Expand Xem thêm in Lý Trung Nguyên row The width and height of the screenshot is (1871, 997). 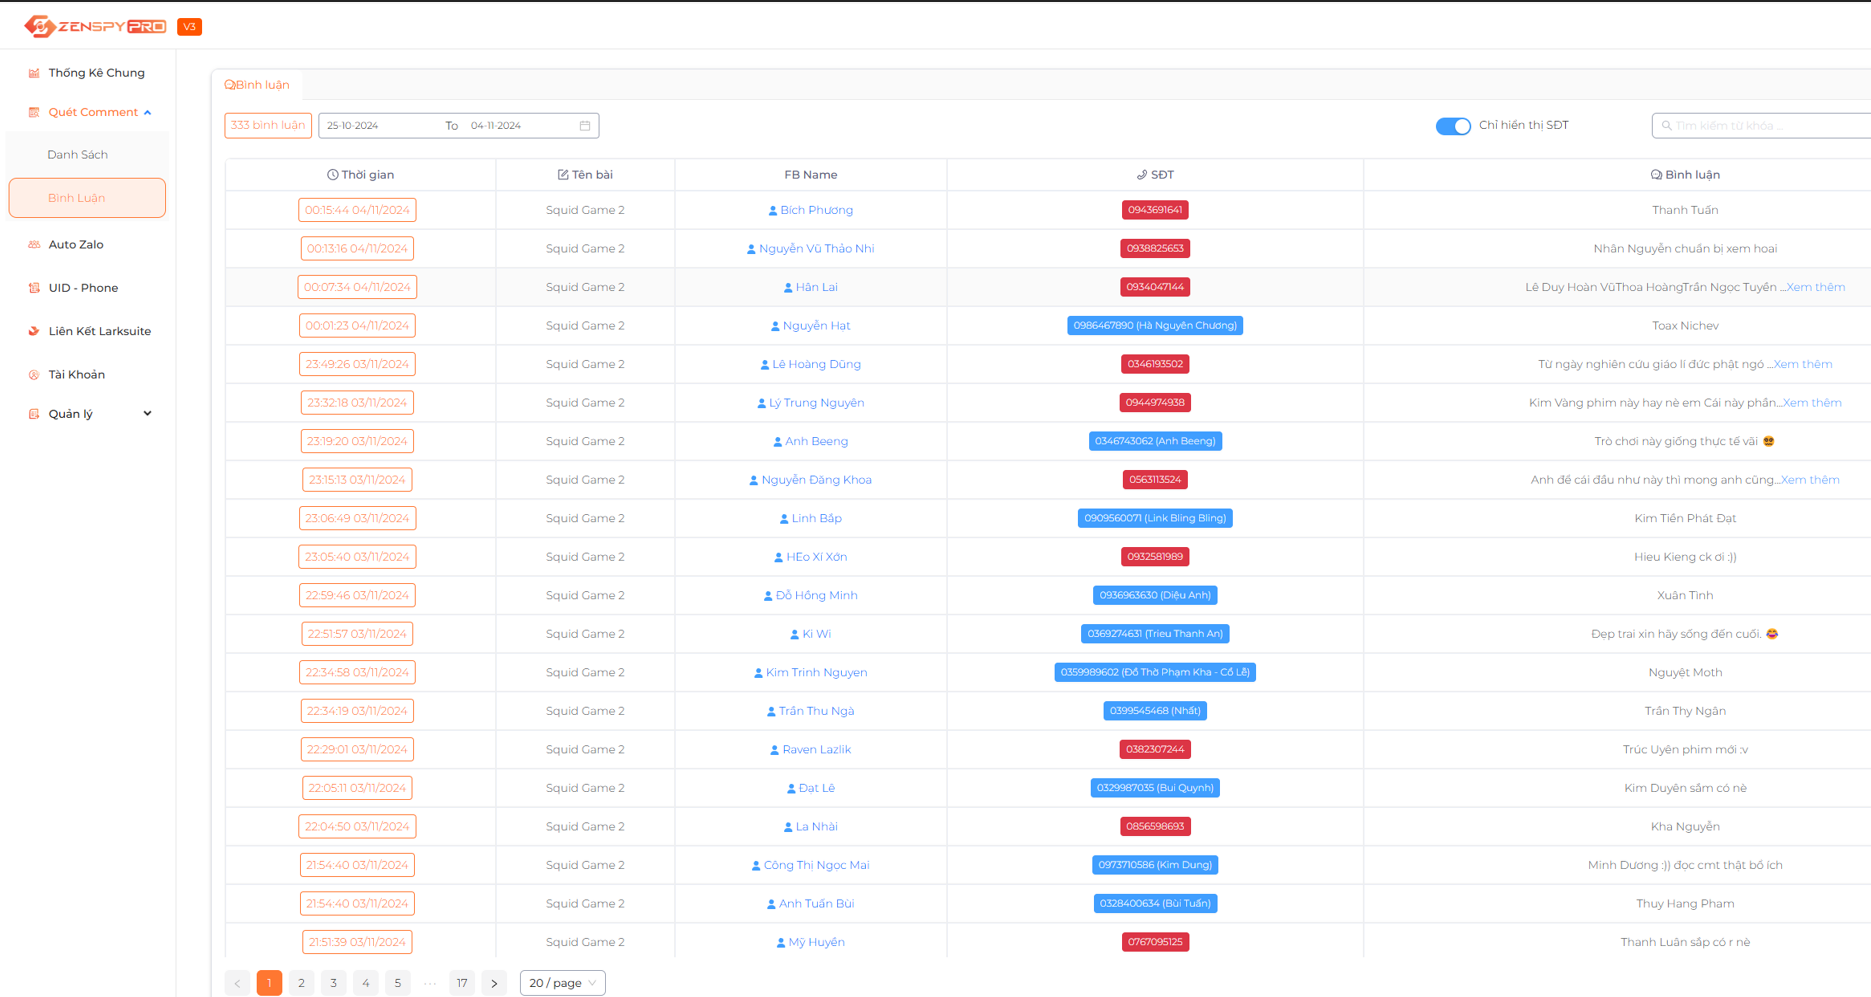coord(1812,402)
